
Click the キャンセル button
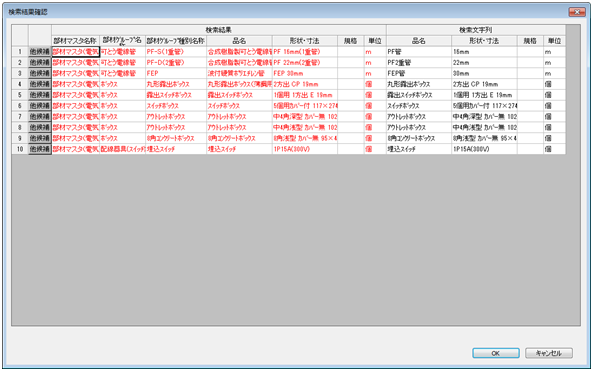click(549, 353)
